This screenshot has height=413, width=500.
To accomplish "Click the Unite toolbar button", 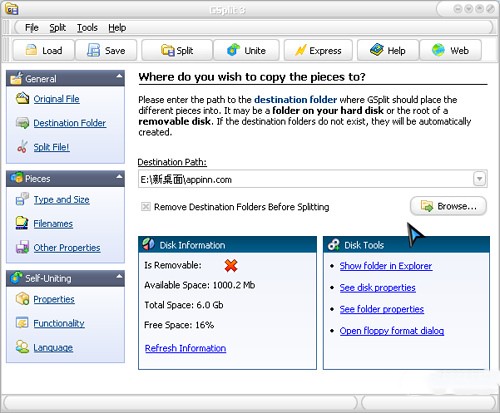I will pyautogui.click(x=246, y=50).
